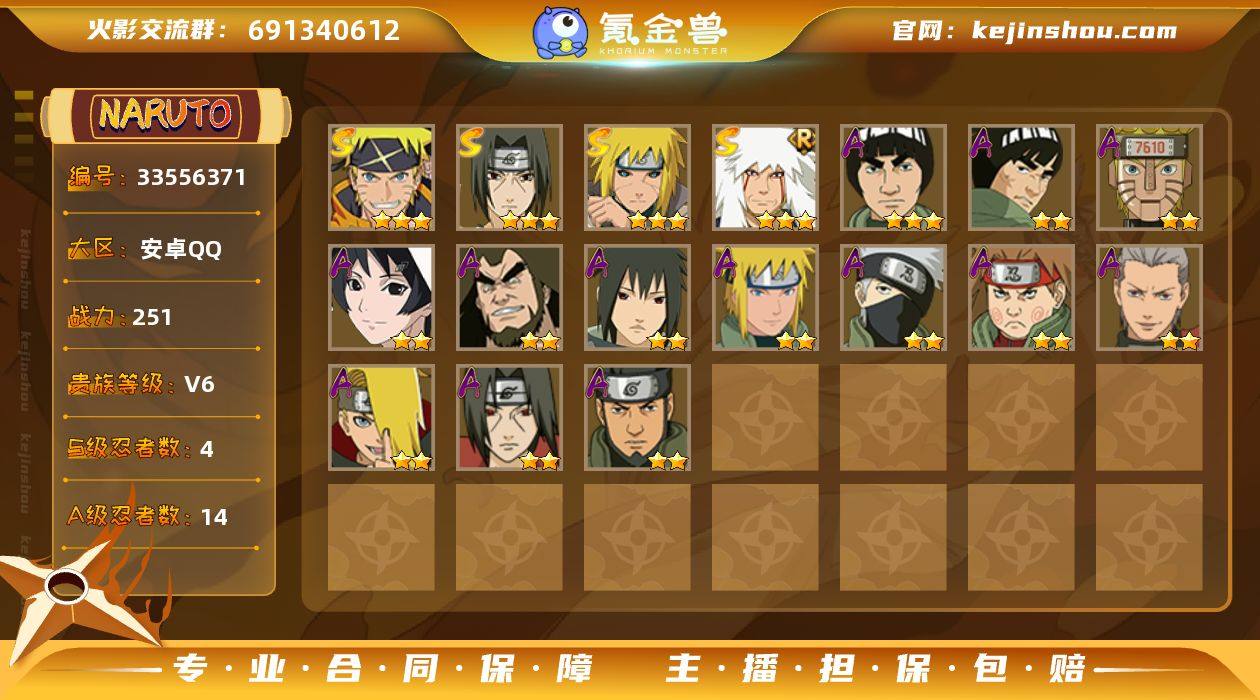Image resolution: width=1260 pixels, height=700 pixels.
Task: Pick the bearded A-rank ninja portrait
Action: point(509,298)
